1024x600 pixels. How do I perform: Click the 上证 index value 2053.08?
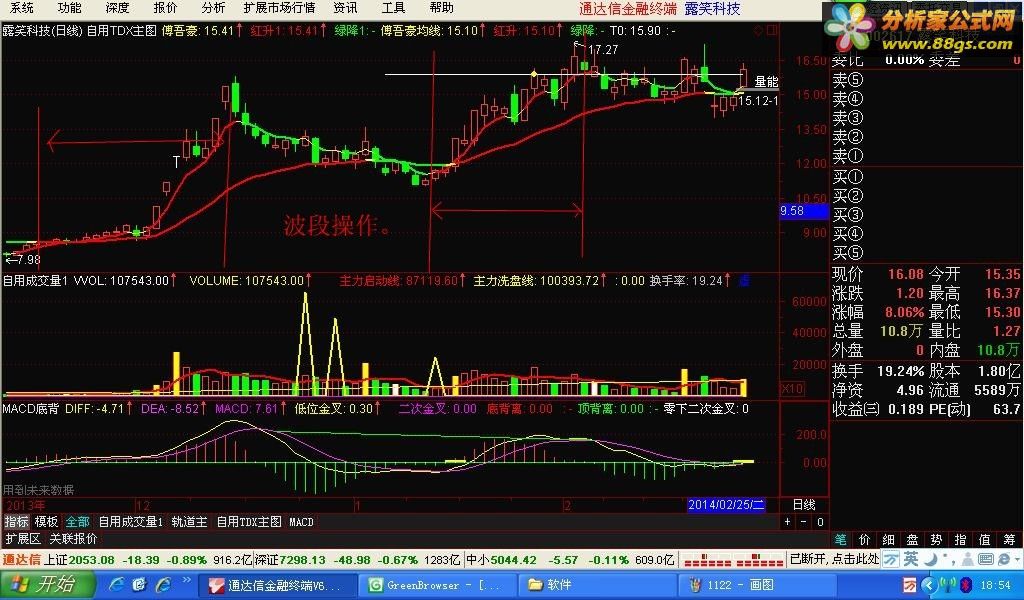pos(91,560)
